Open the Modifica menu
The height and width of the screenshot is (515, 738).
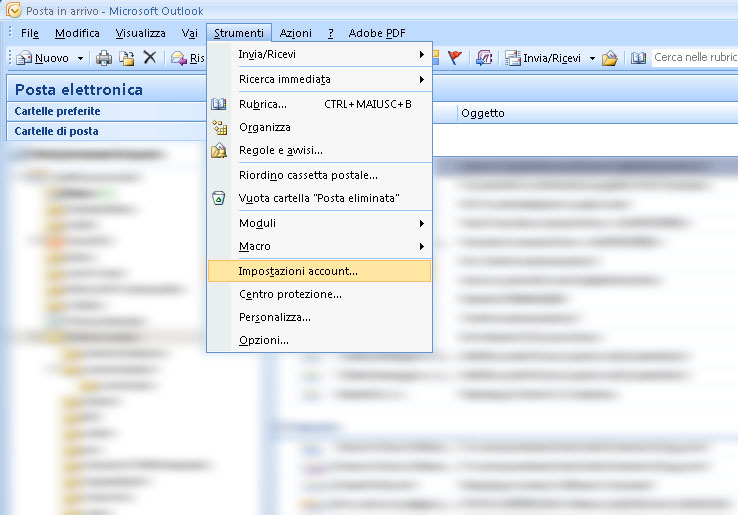77,33
